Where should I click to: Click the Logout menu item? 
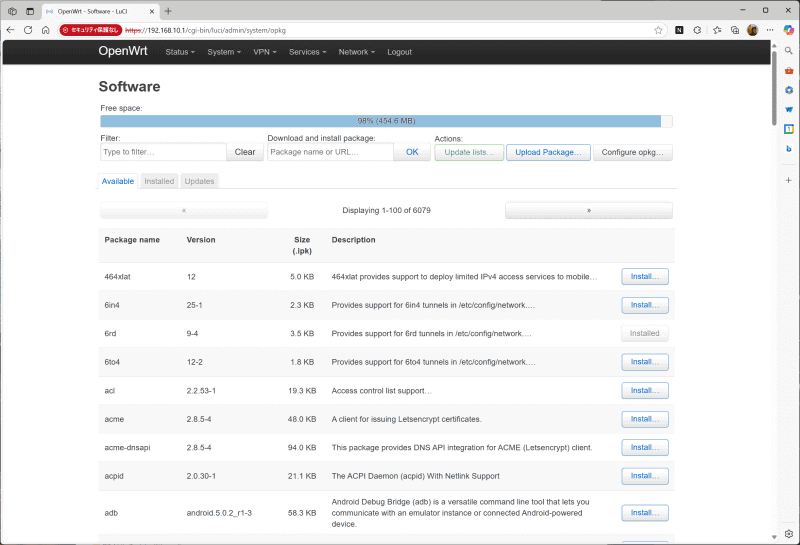(x=399, y=52)
